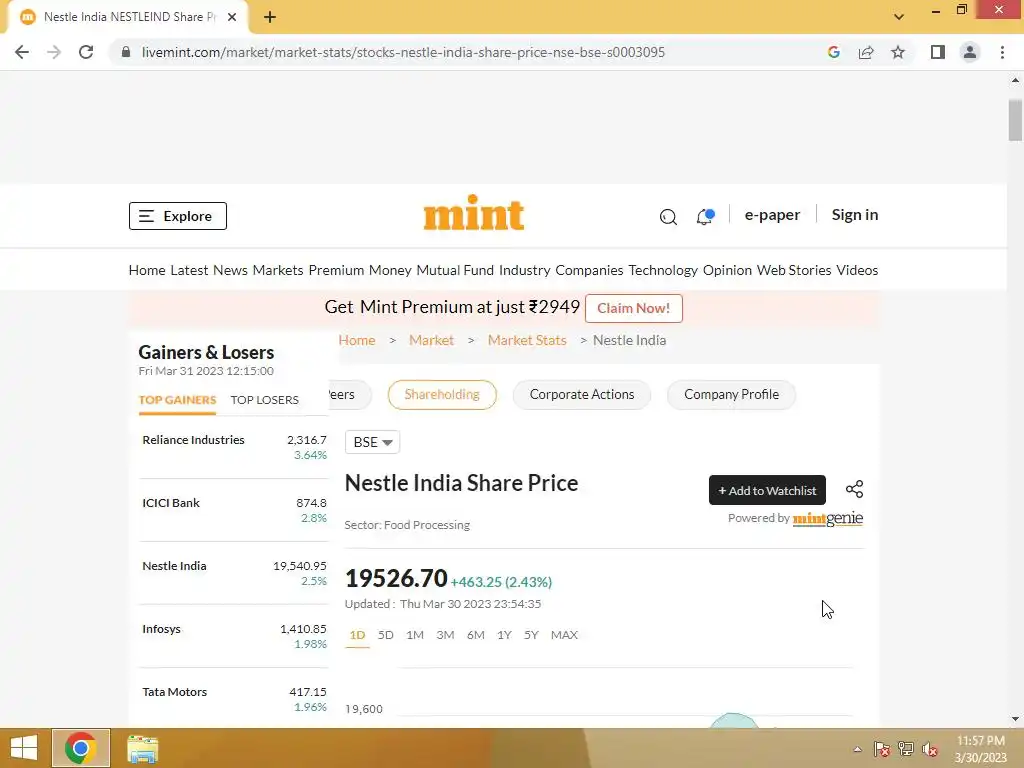Open Opinion menu item
Viewport: 1024px width, 768px height.
[728, 270]
